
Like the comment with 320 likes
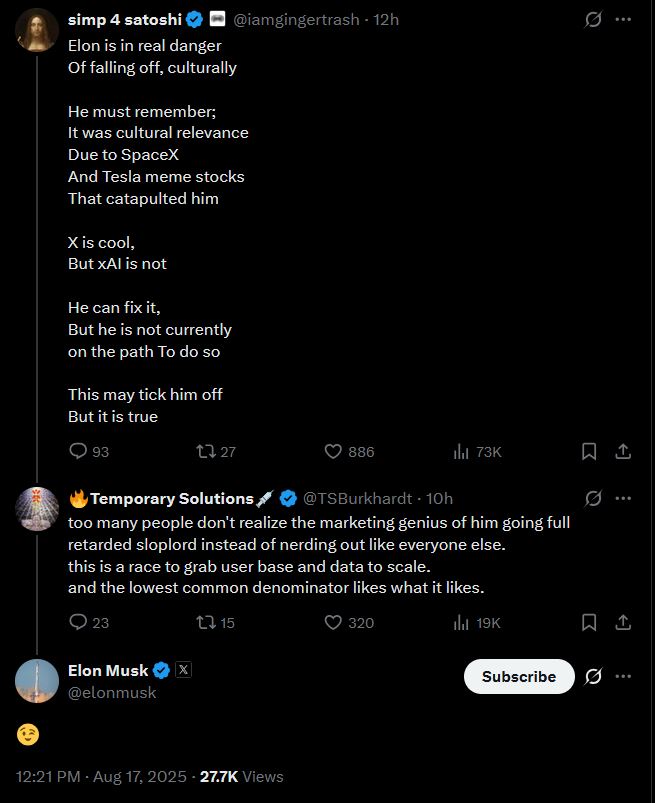click(334, 622)
